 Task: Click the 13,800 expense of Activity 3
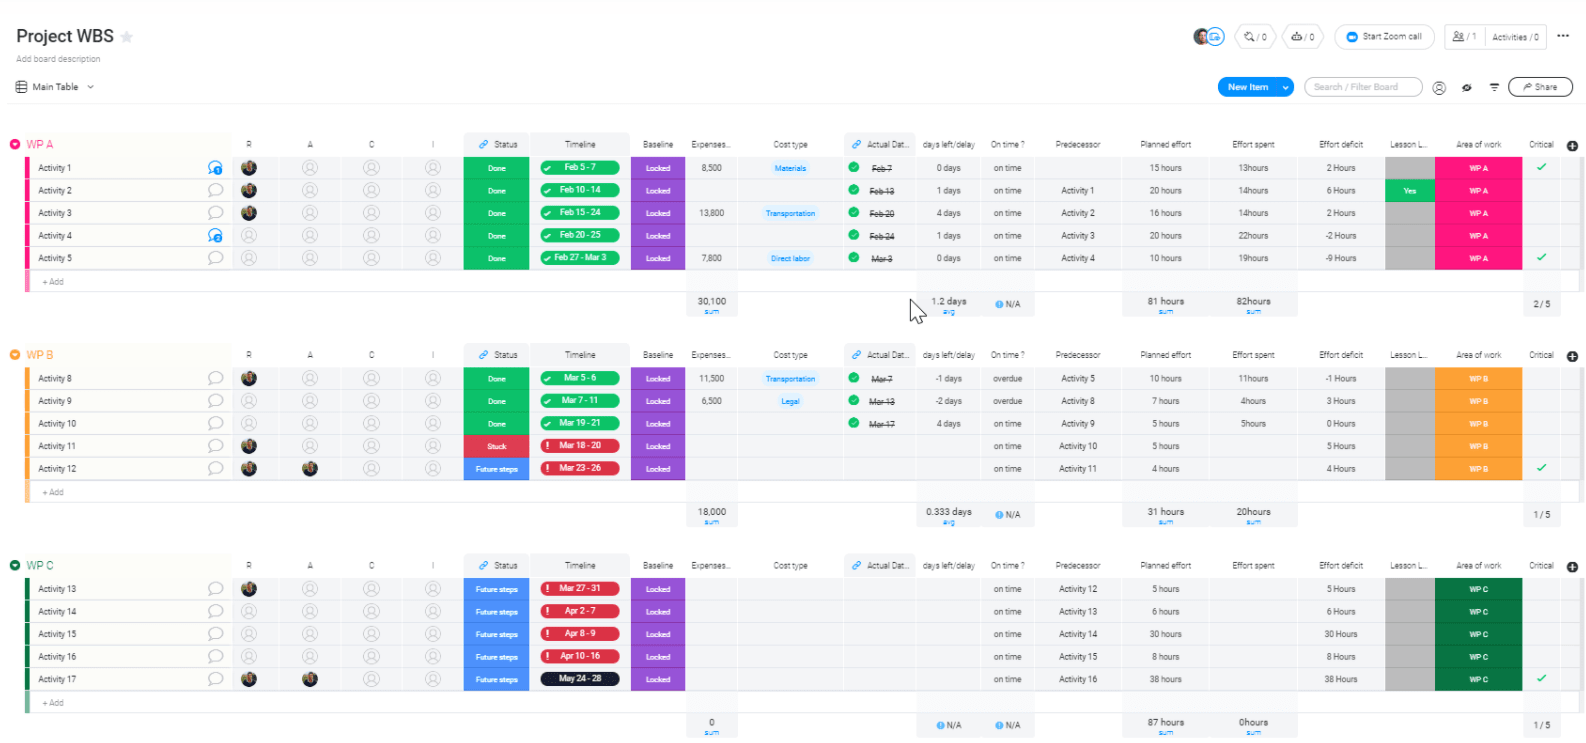[712, 213]
